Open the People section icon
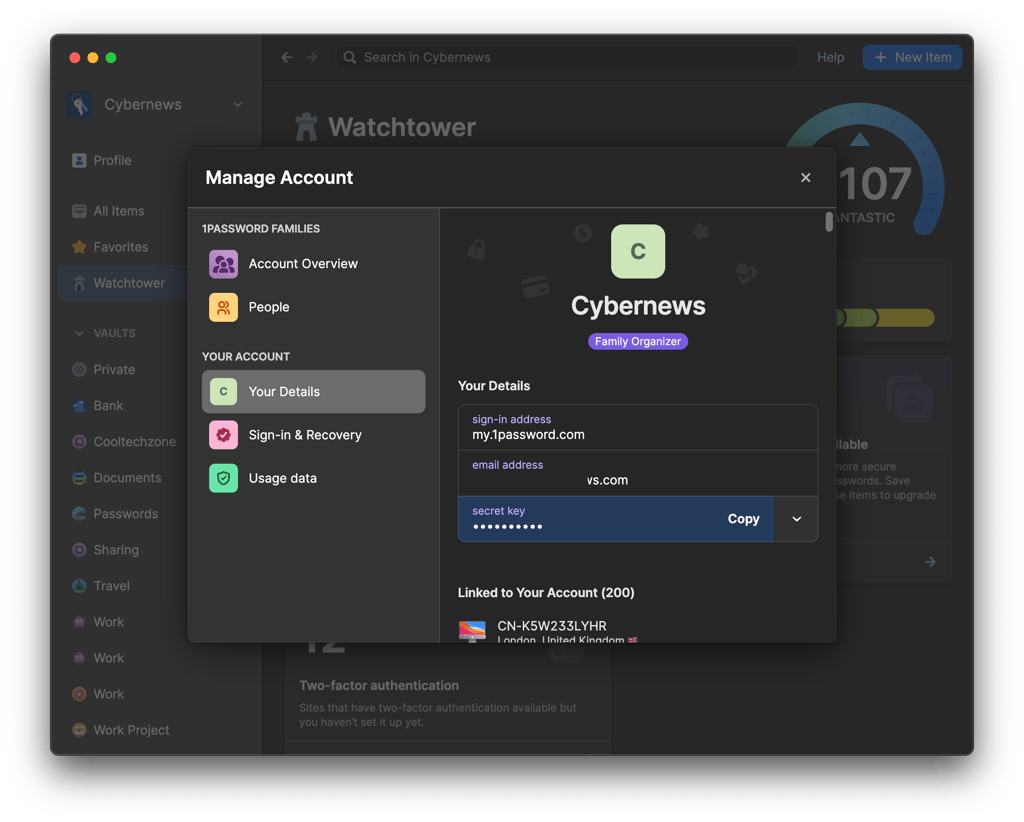 (x=223, y=307)
